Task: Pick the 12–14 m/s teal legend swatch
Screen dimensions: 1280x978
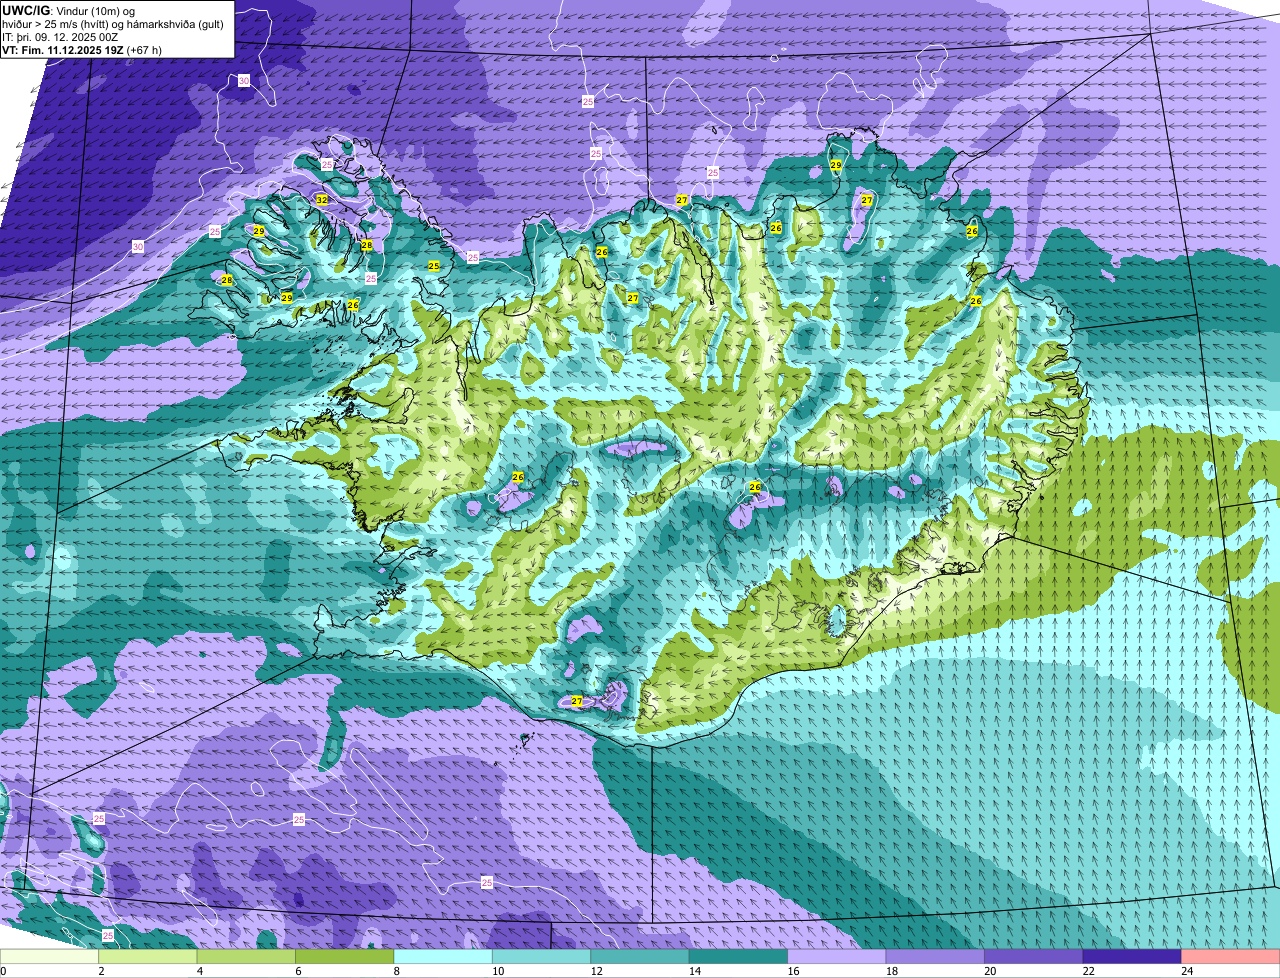Action: click(640, 957)
